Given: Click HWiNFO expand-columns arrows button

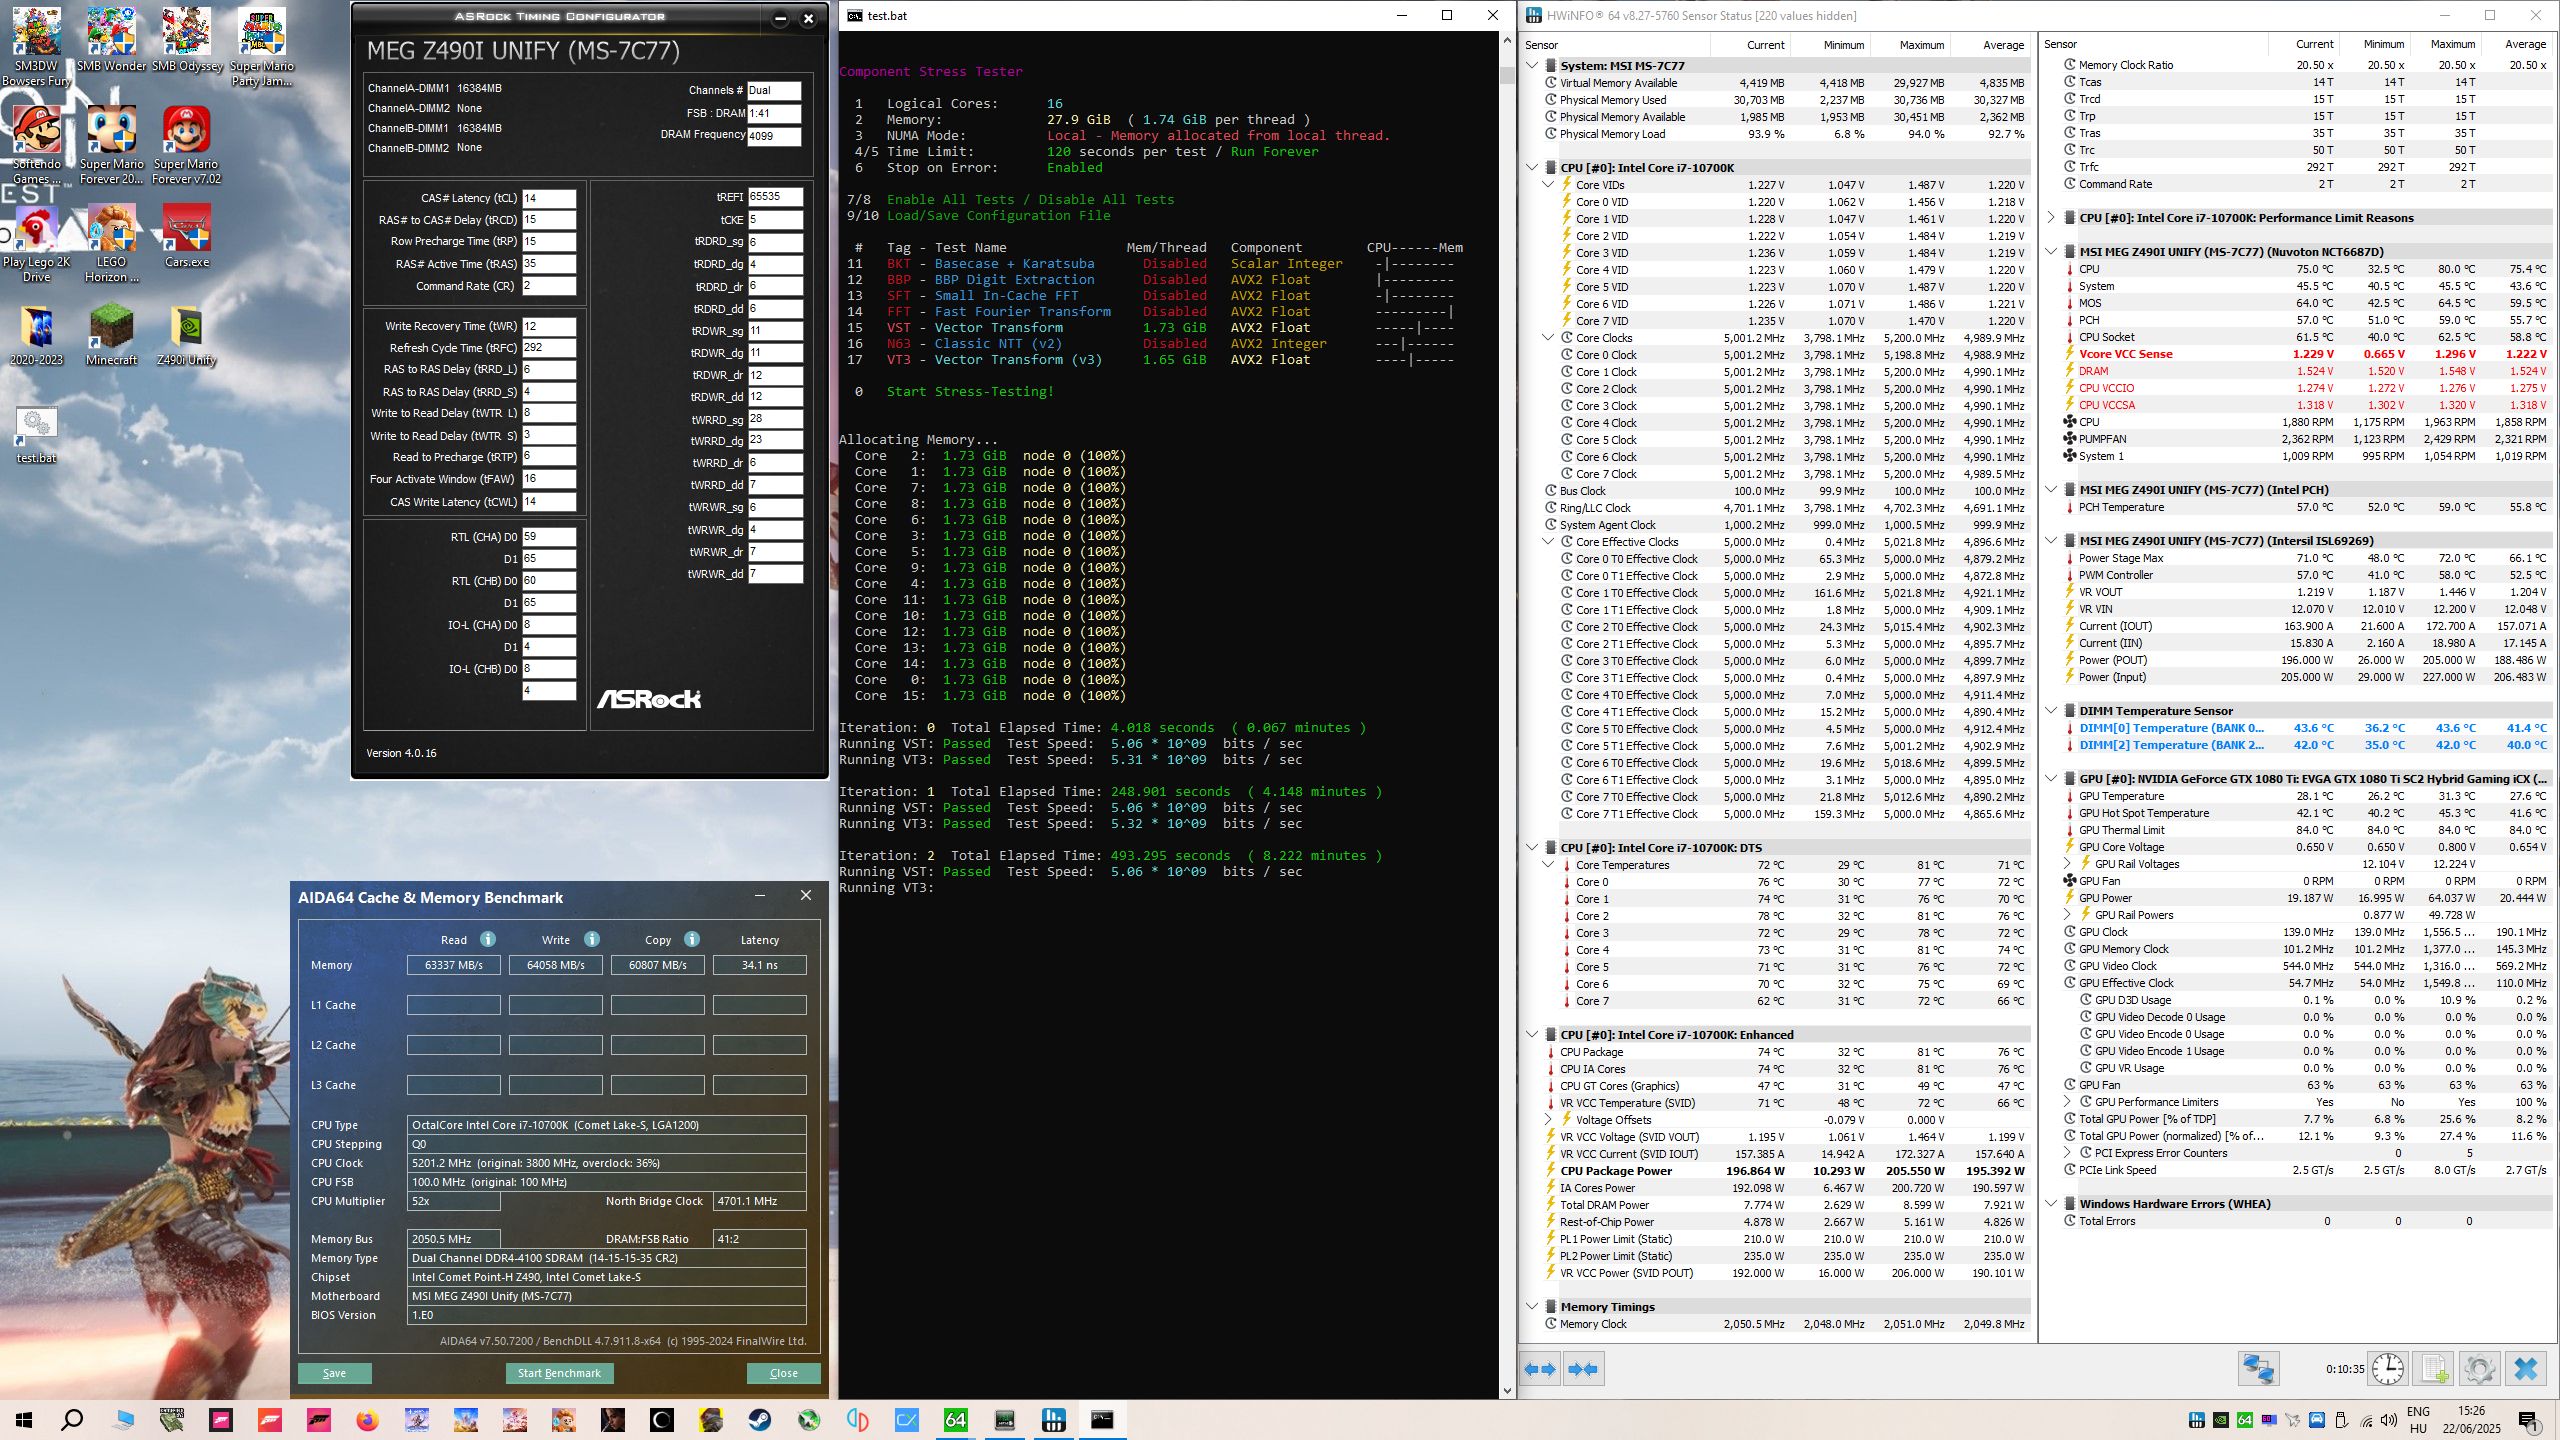Looking at the screenshot, I should click(1540, 1369).
